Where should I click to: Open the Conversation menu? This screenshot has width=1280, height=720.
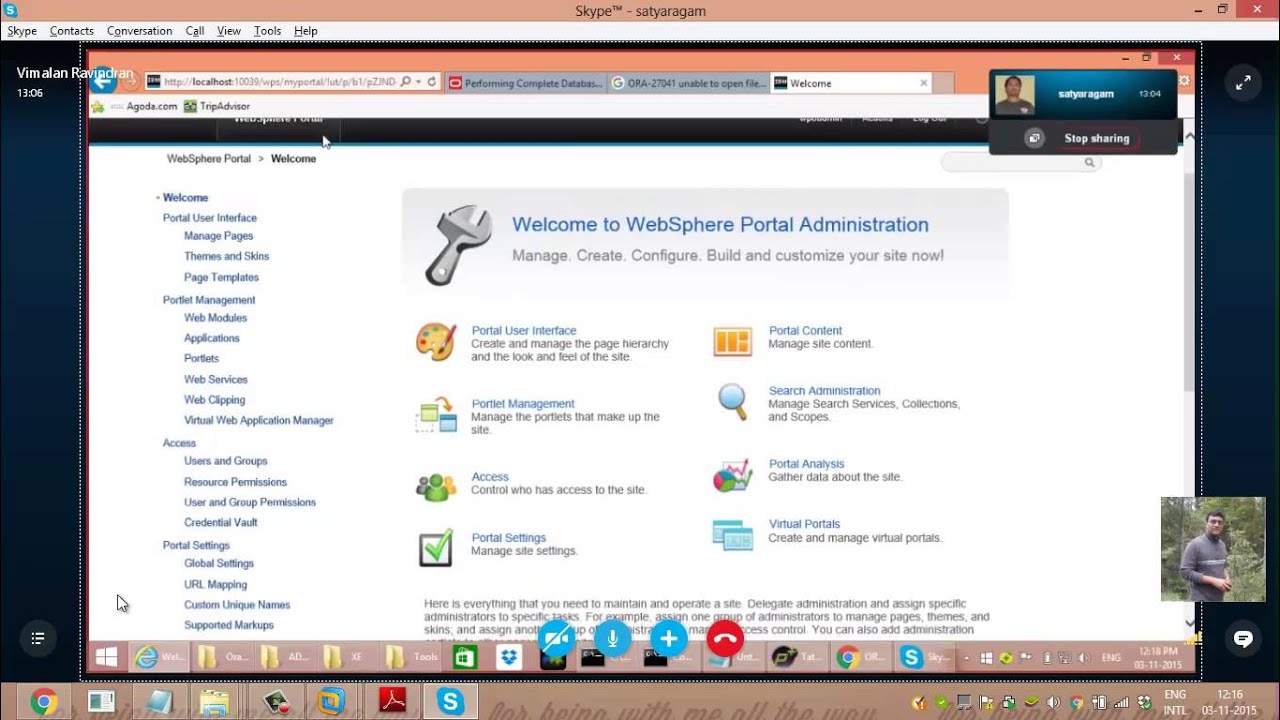pos(140,31)
